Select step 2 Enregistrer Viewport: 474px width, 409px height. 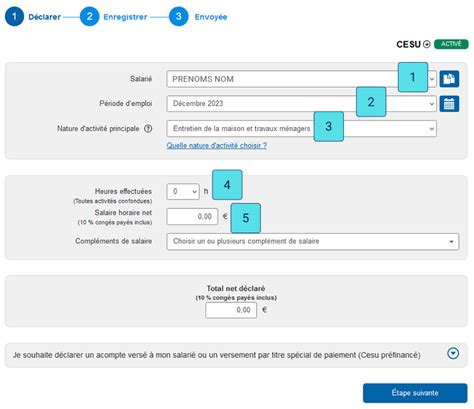pyautogui.click(x=114, y=17)
